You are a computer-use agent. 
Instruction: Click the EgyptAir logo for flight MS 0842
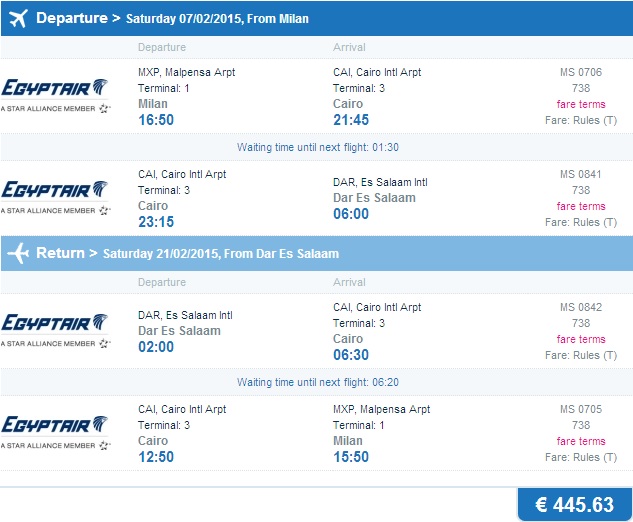tap(54, 328)
